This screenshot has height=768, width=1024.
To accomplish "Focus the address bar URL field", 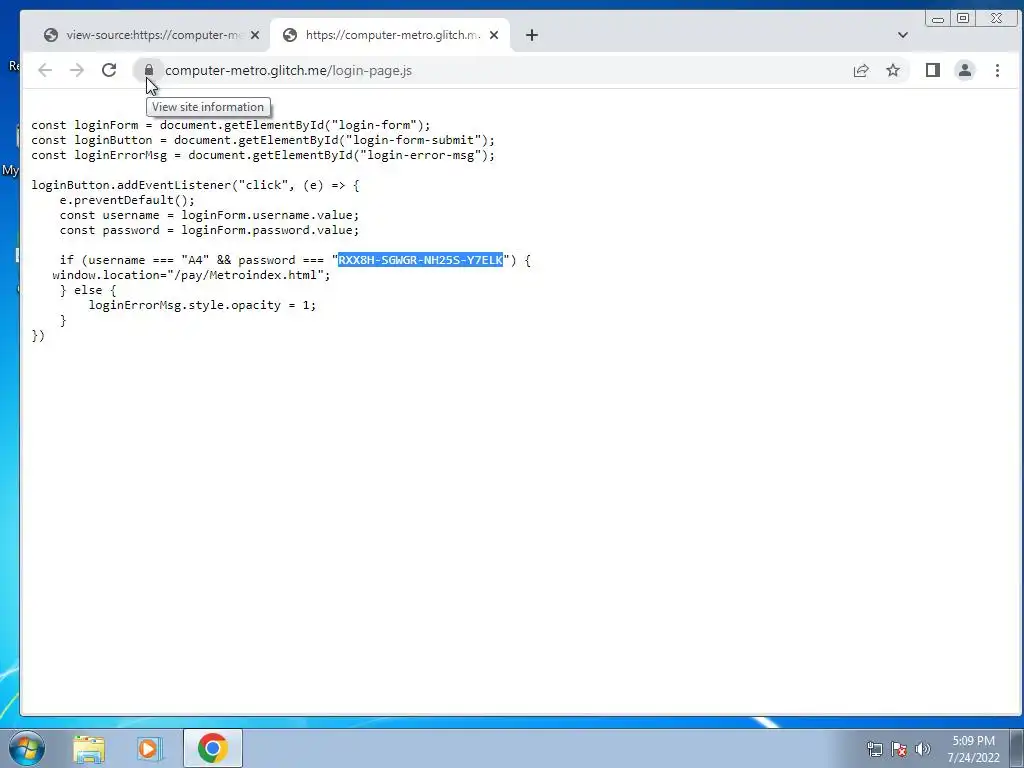I will (503, 71).
